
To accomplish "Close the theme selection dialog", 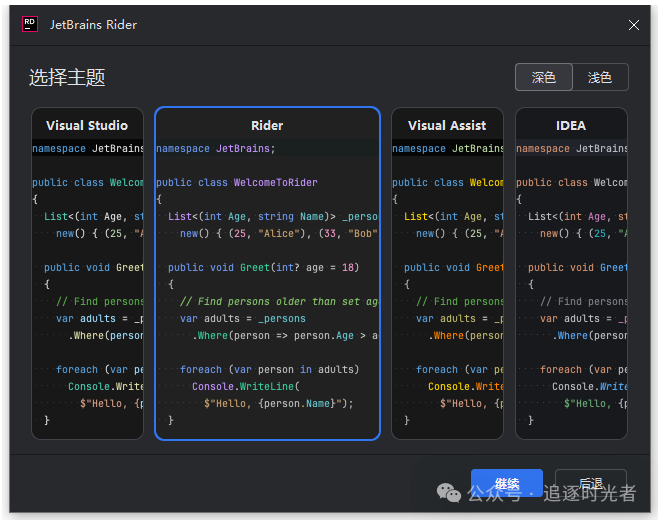I will point(634,25).
